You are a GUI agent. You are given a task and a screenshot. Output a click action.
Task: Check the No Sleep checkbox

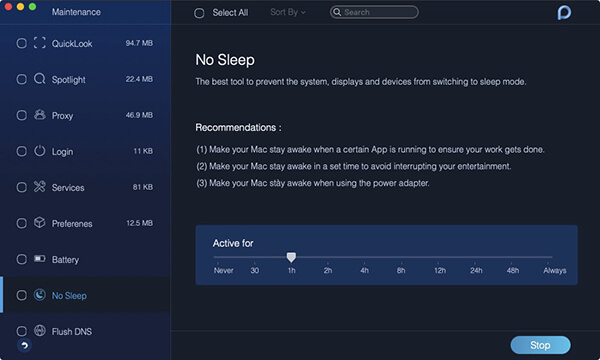[x=21, y=295]
